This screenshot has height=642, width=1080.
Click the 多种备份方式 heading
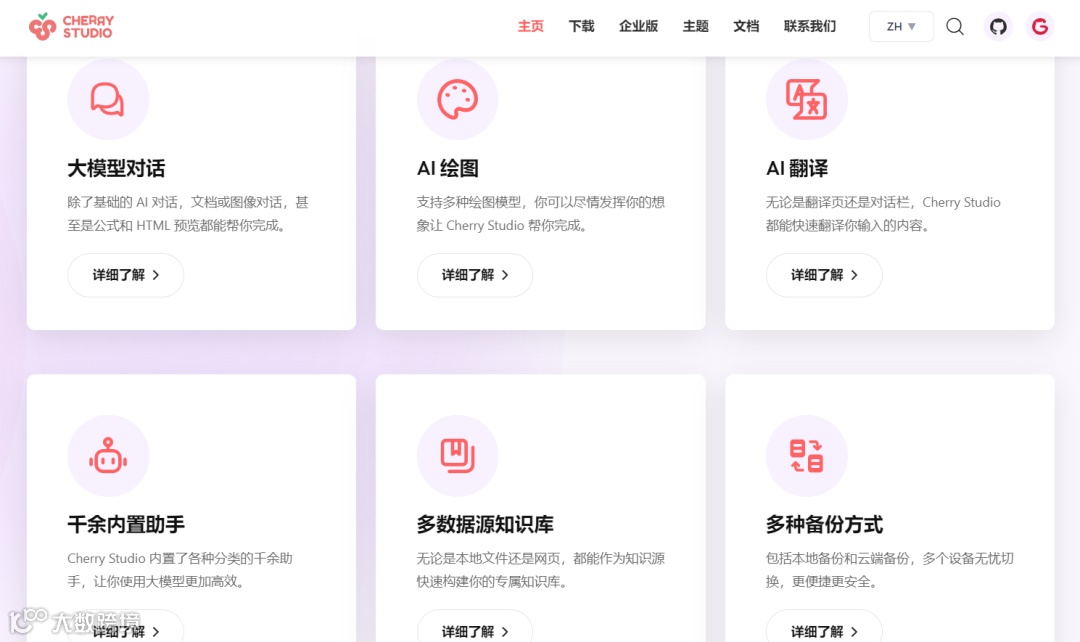pos(824,524)
